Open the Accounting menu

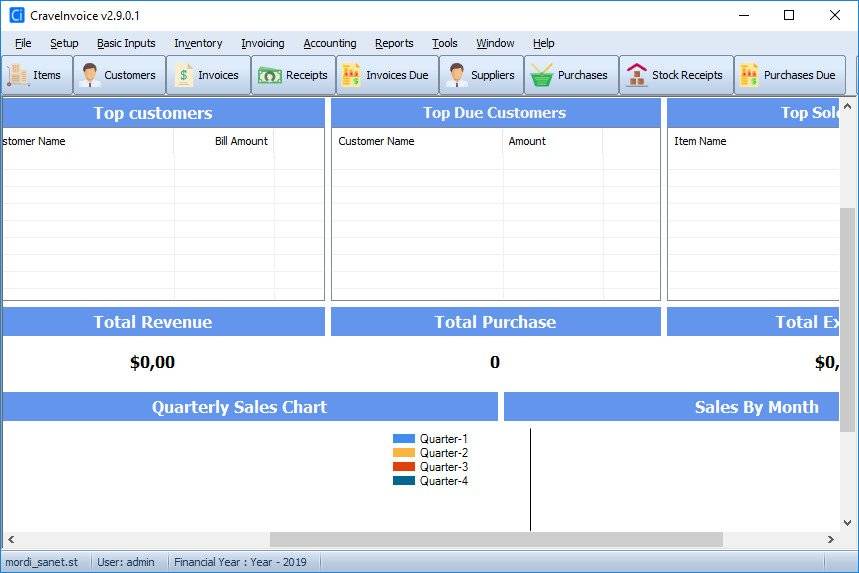click(x=330, y=43)
